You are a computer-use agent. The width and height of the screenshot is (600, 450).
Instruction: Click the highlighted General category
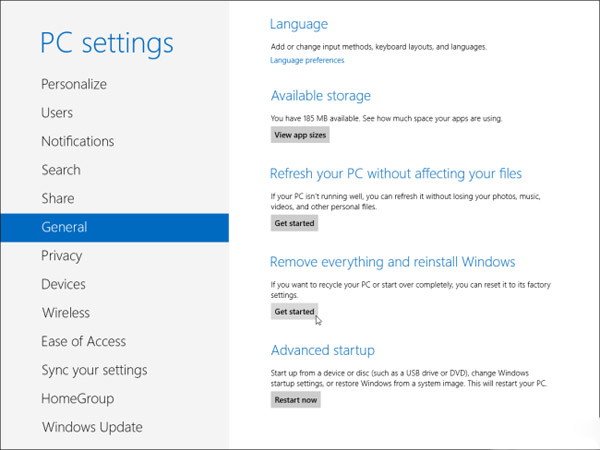click(x=64, y=227)
